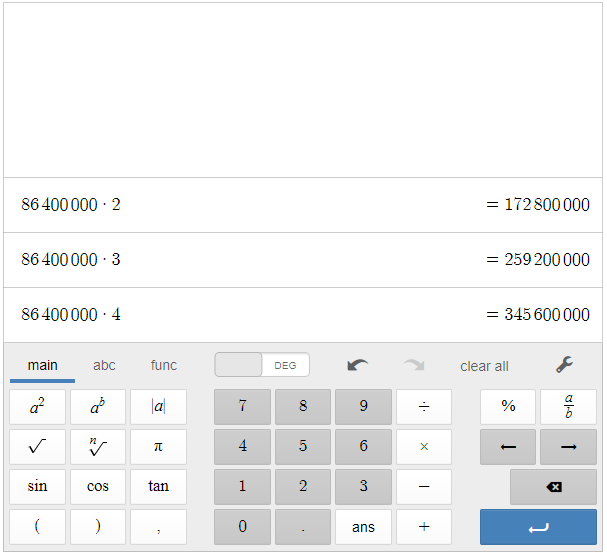Click the decimal point key
Image resolution: width=607 pixels, height=555 pixels.
(x=303, y=527)
